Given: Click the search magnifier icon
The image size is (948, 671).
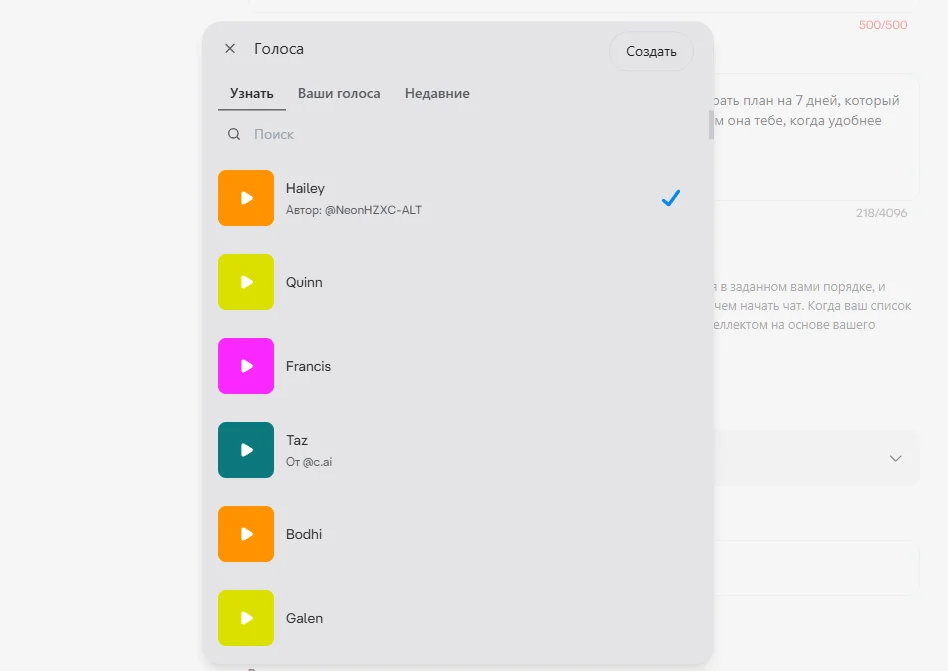Looking at the screenshot, I should [234, 134].
